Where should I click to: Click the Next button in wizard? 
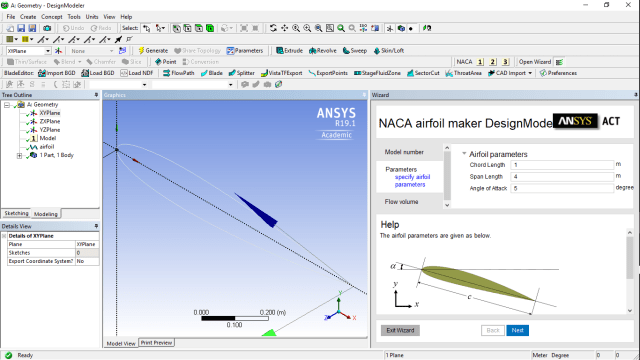click(x=518, y=330)
